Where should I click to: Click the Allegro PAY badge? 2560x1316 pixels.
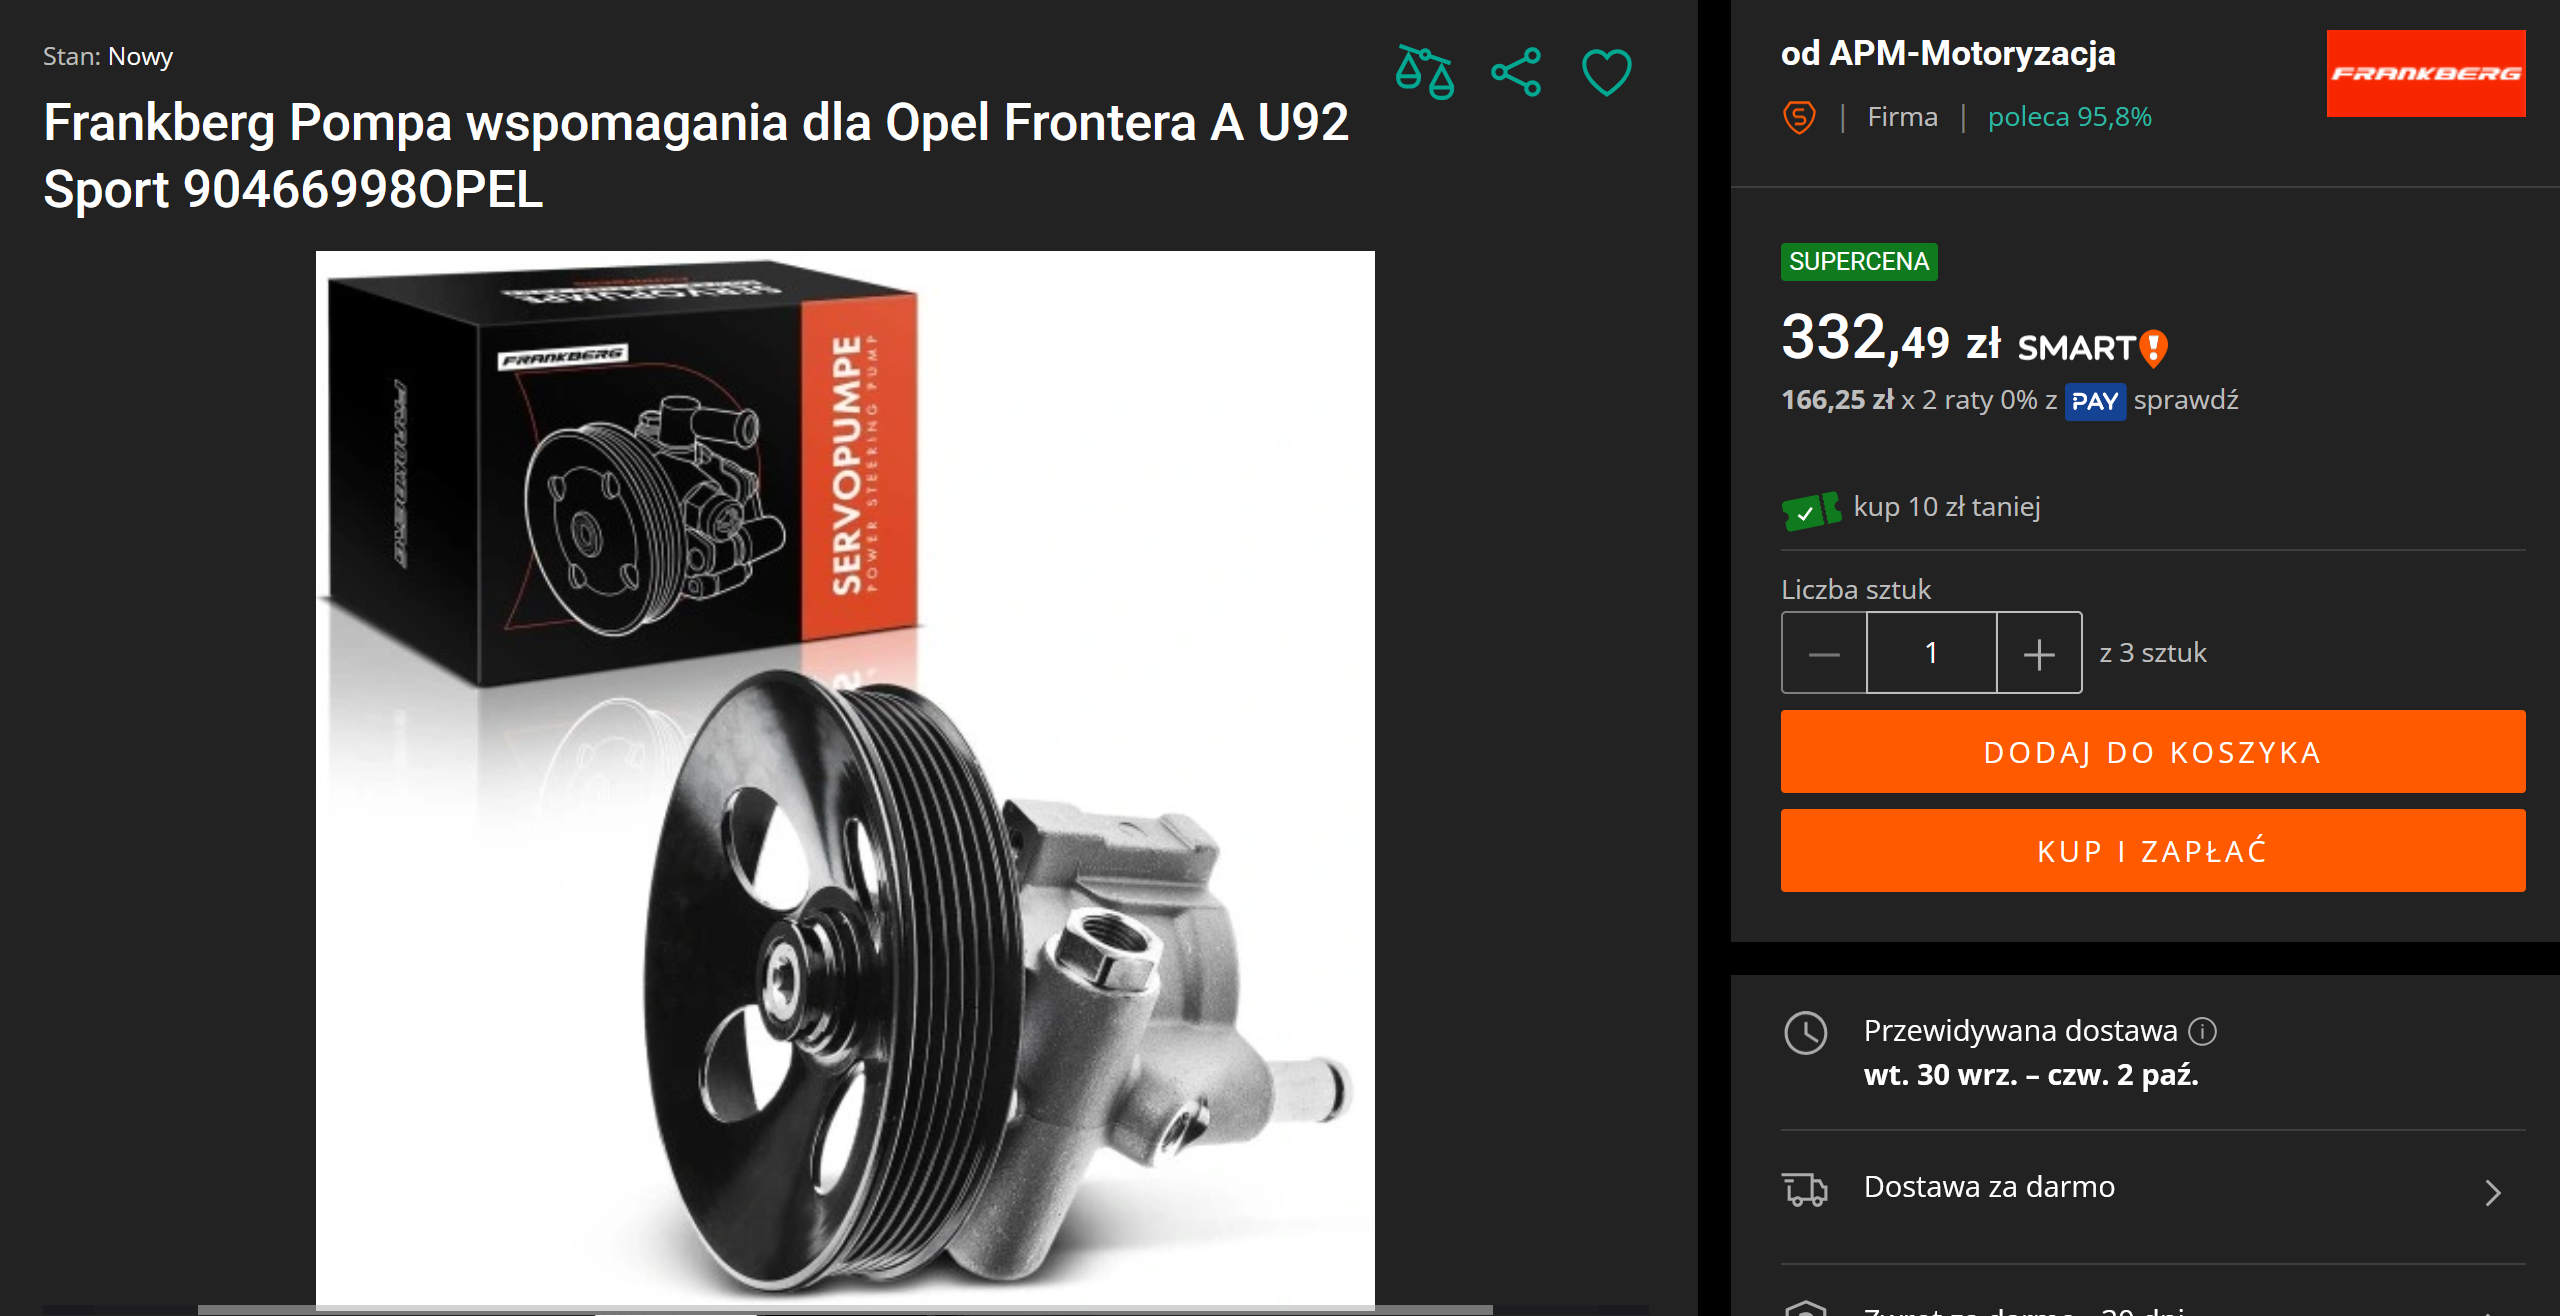(2095, 402)
